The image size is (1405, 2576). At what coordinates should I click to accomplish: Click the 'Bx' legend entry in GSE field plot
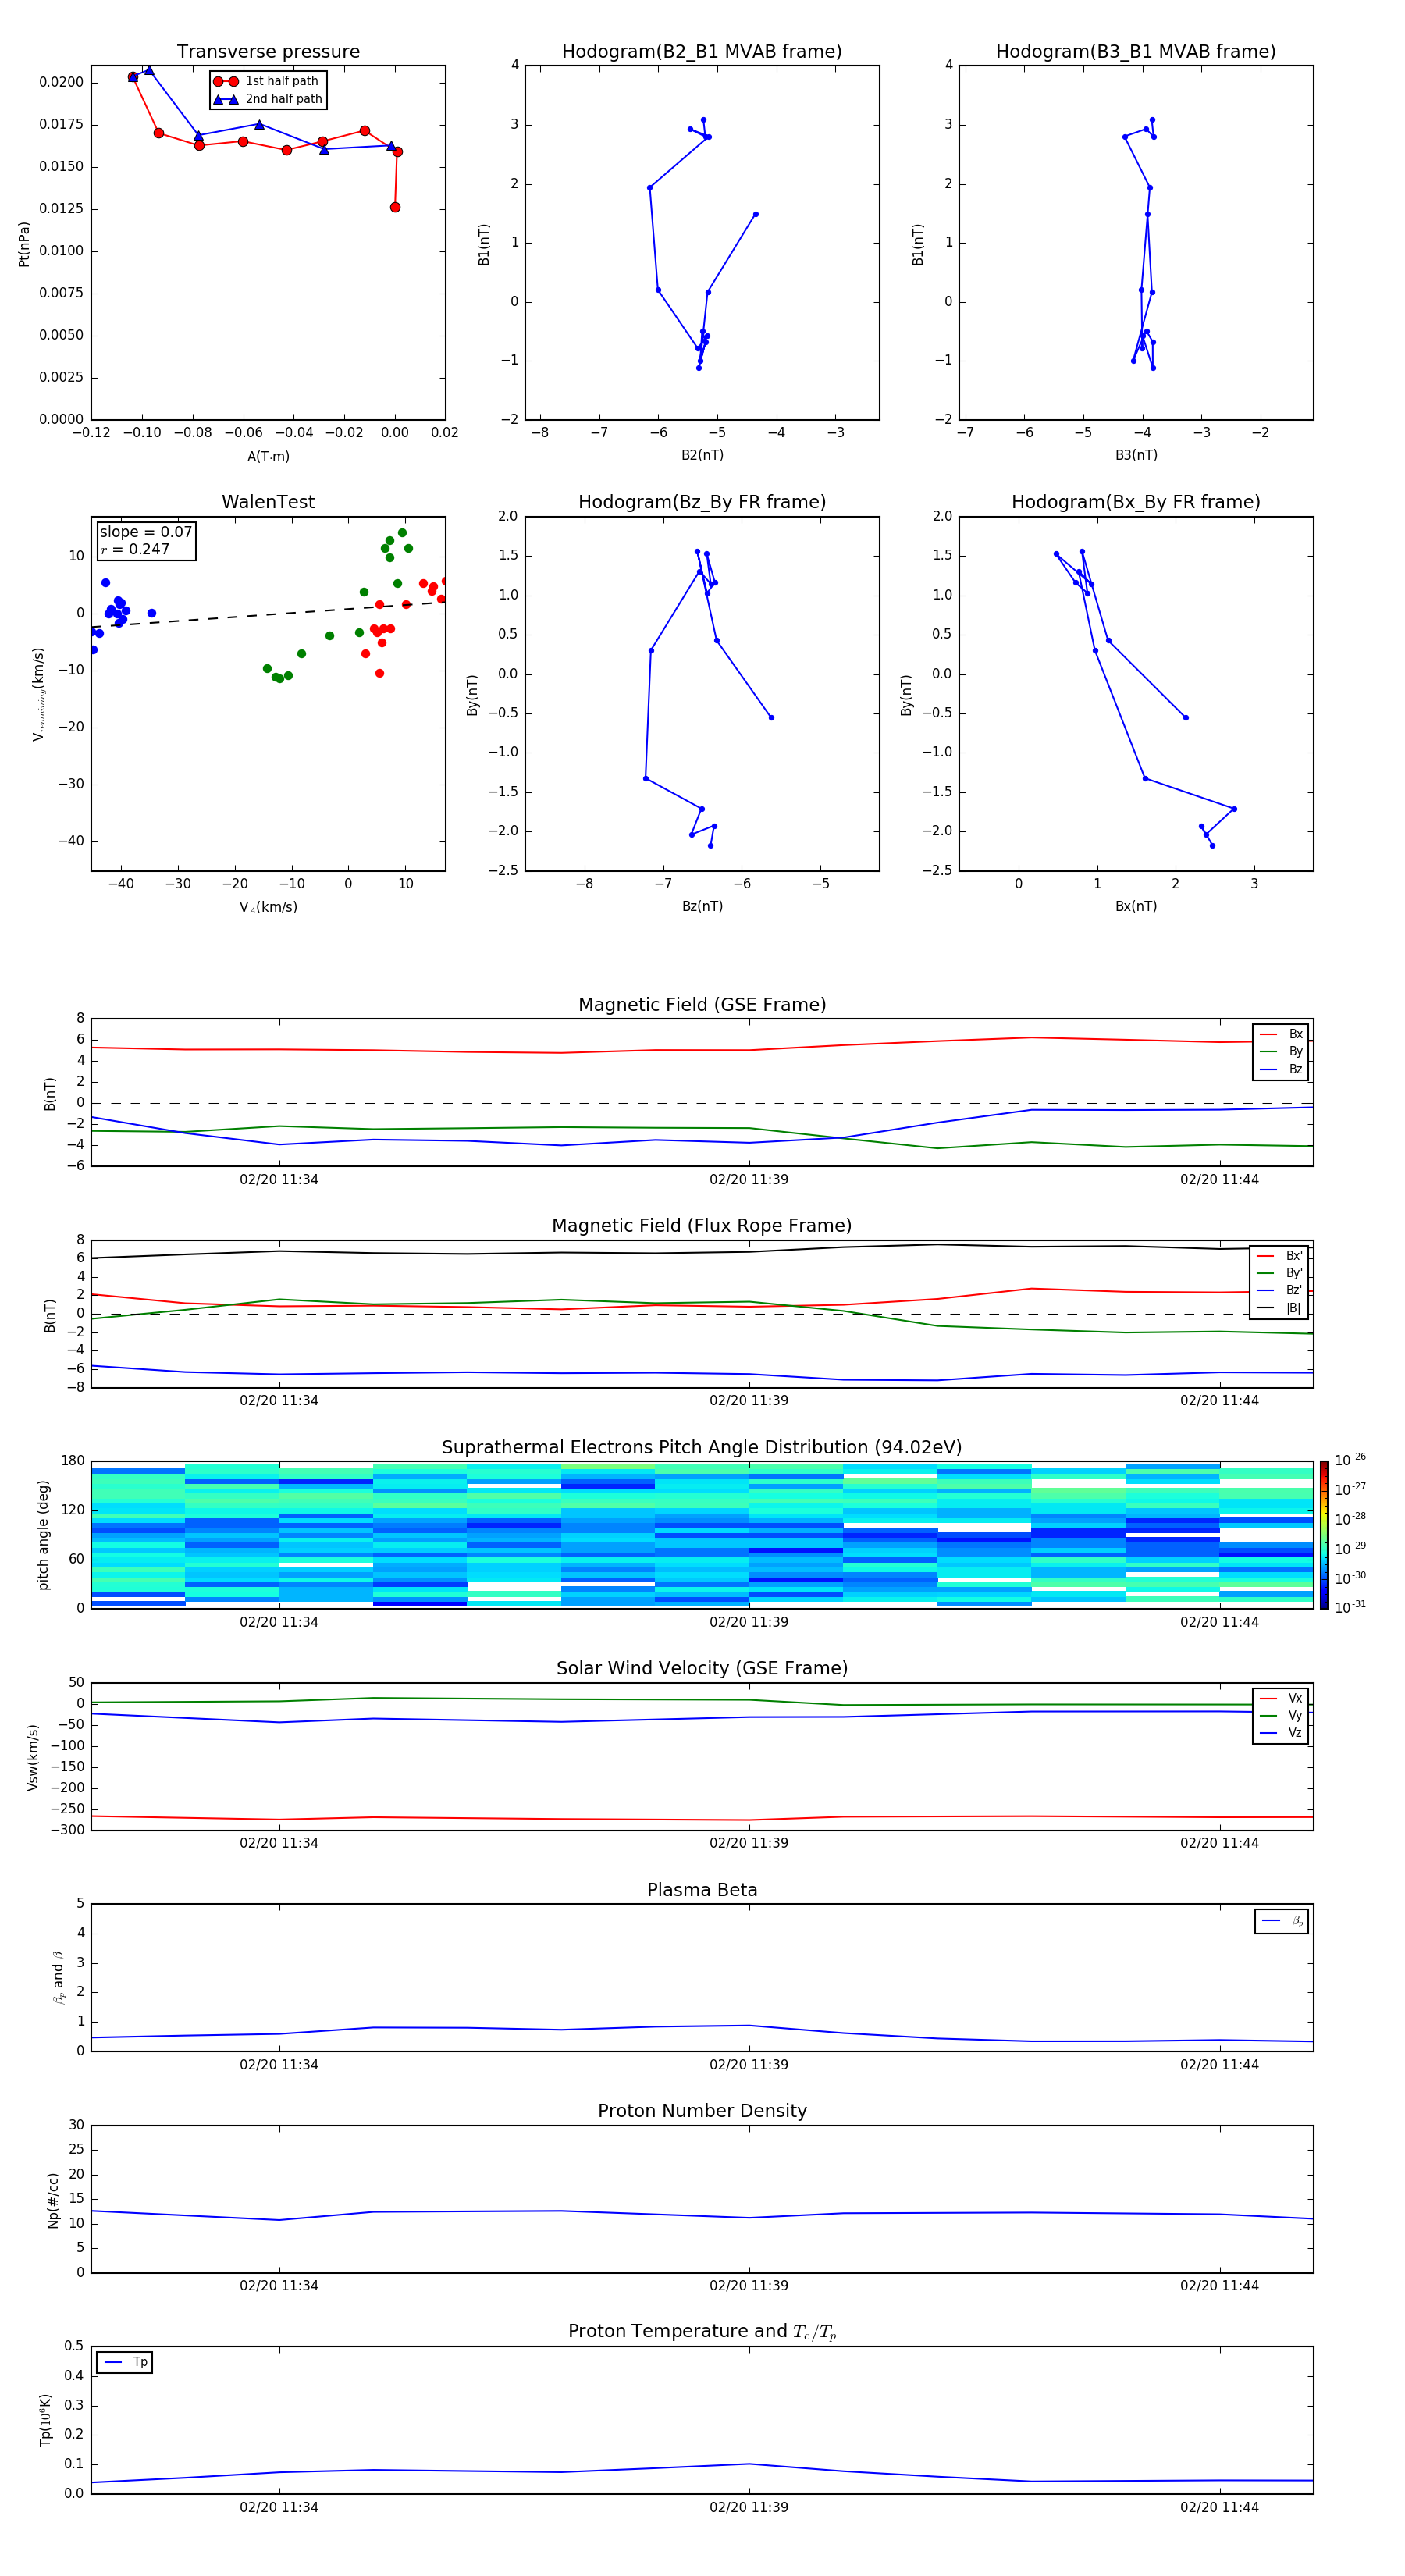pos(1281,1034)
